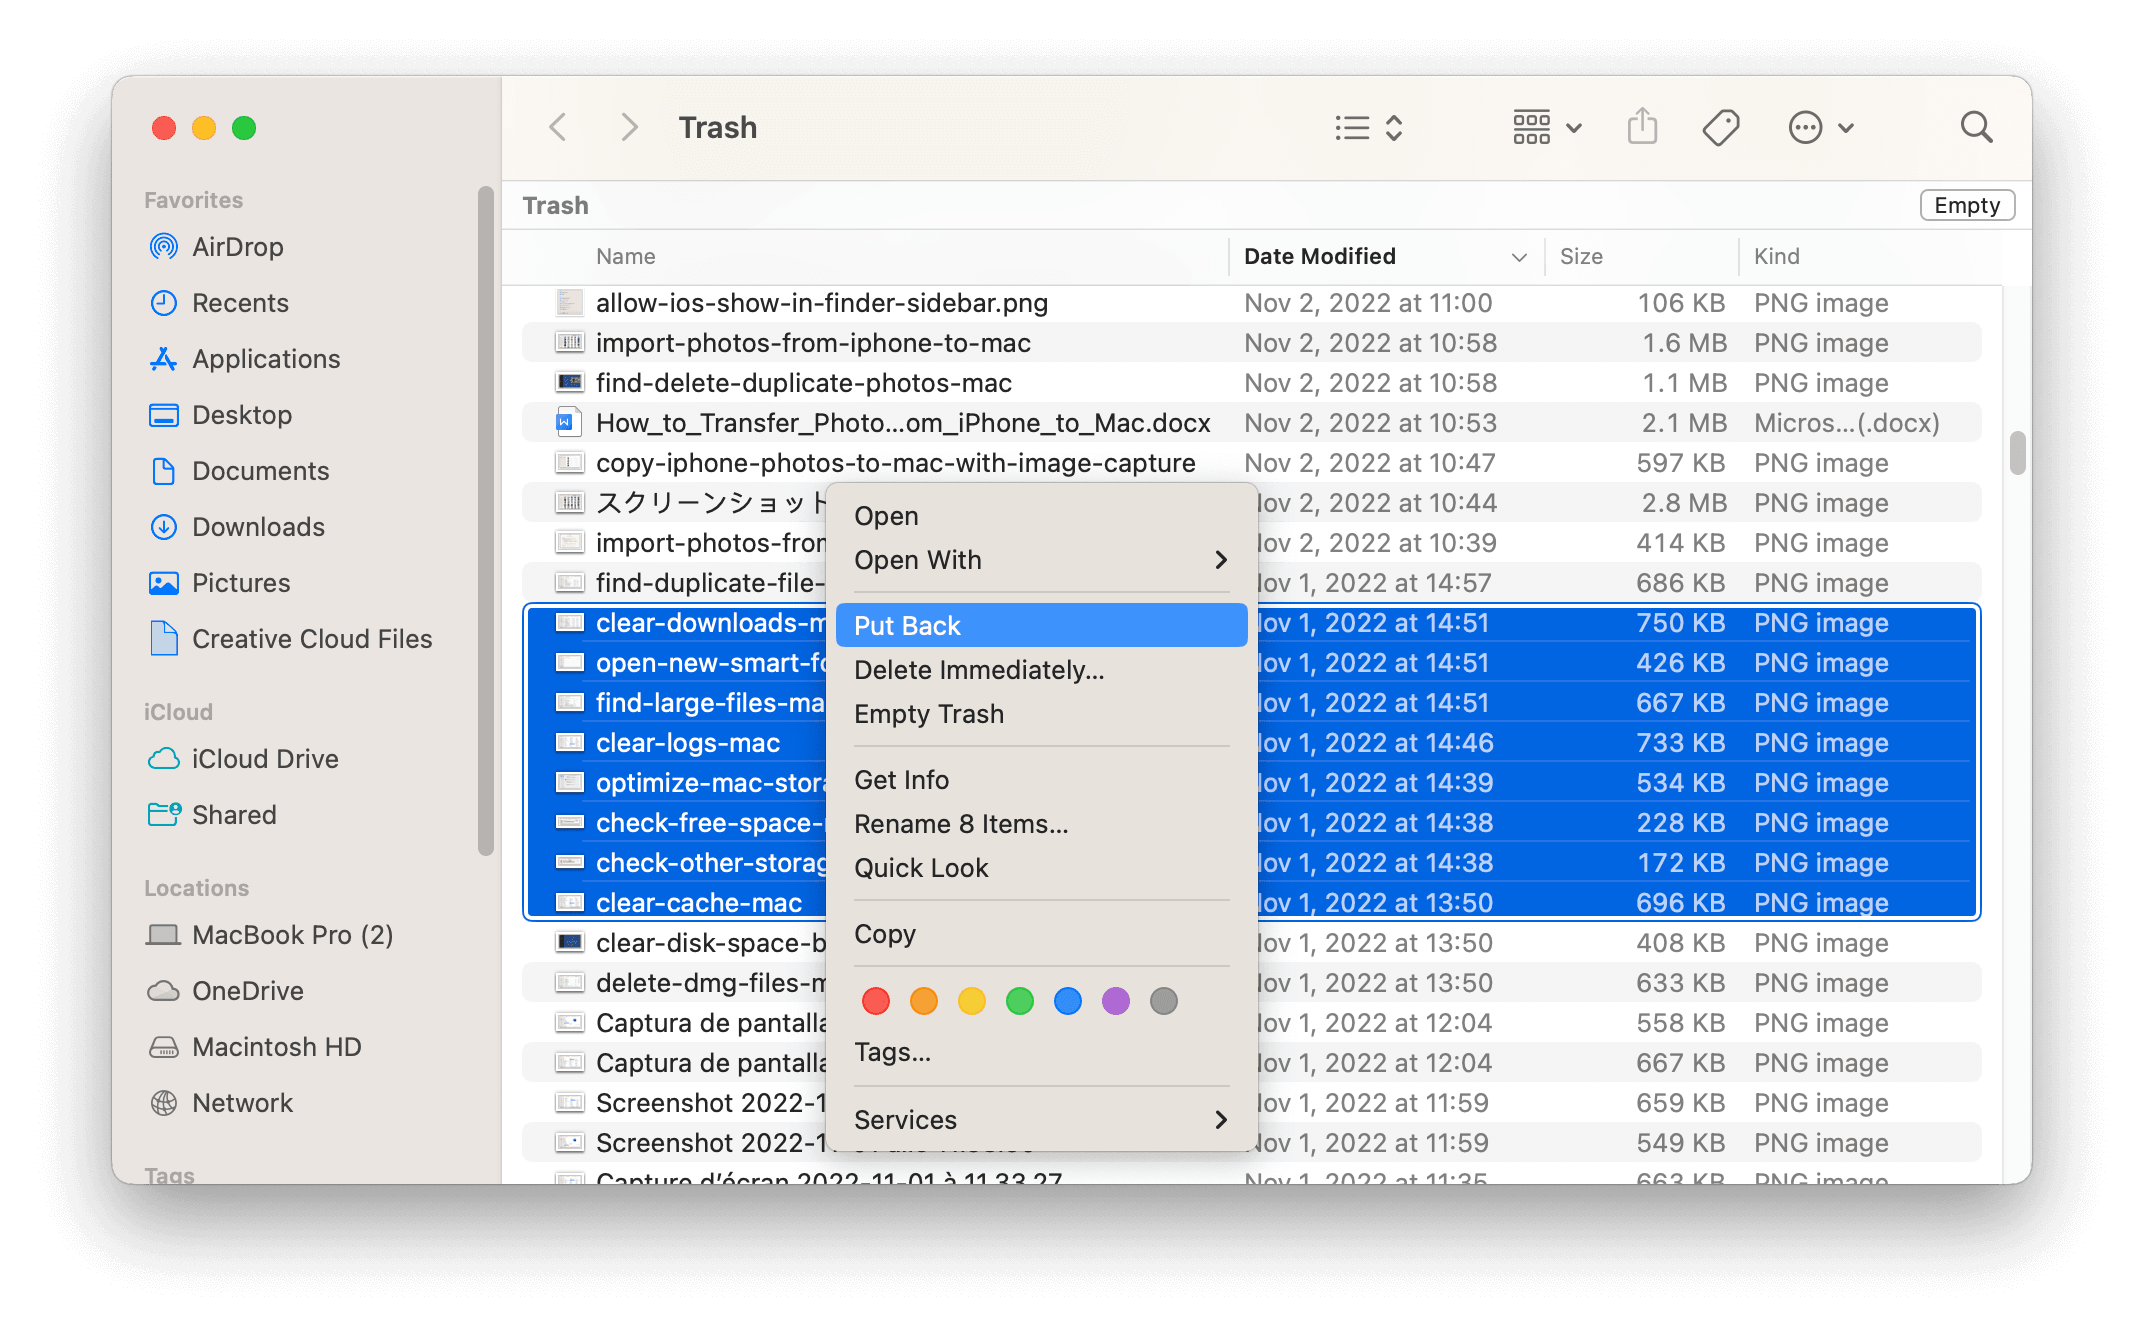This screenshot has width=2144, height=1332.
Task: Click the Share toolbar icon
Action: click(1642, 127)
